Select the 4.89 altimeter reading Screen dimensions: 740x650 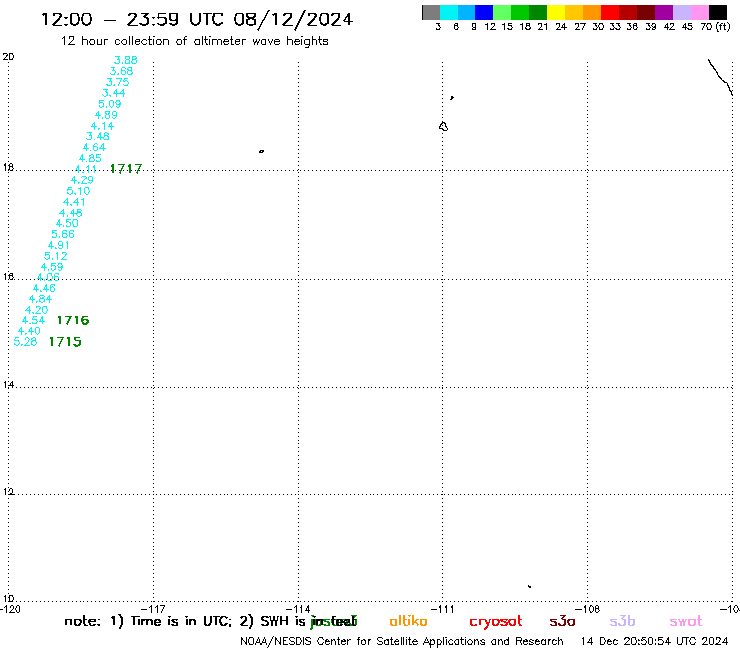point(106,115)
